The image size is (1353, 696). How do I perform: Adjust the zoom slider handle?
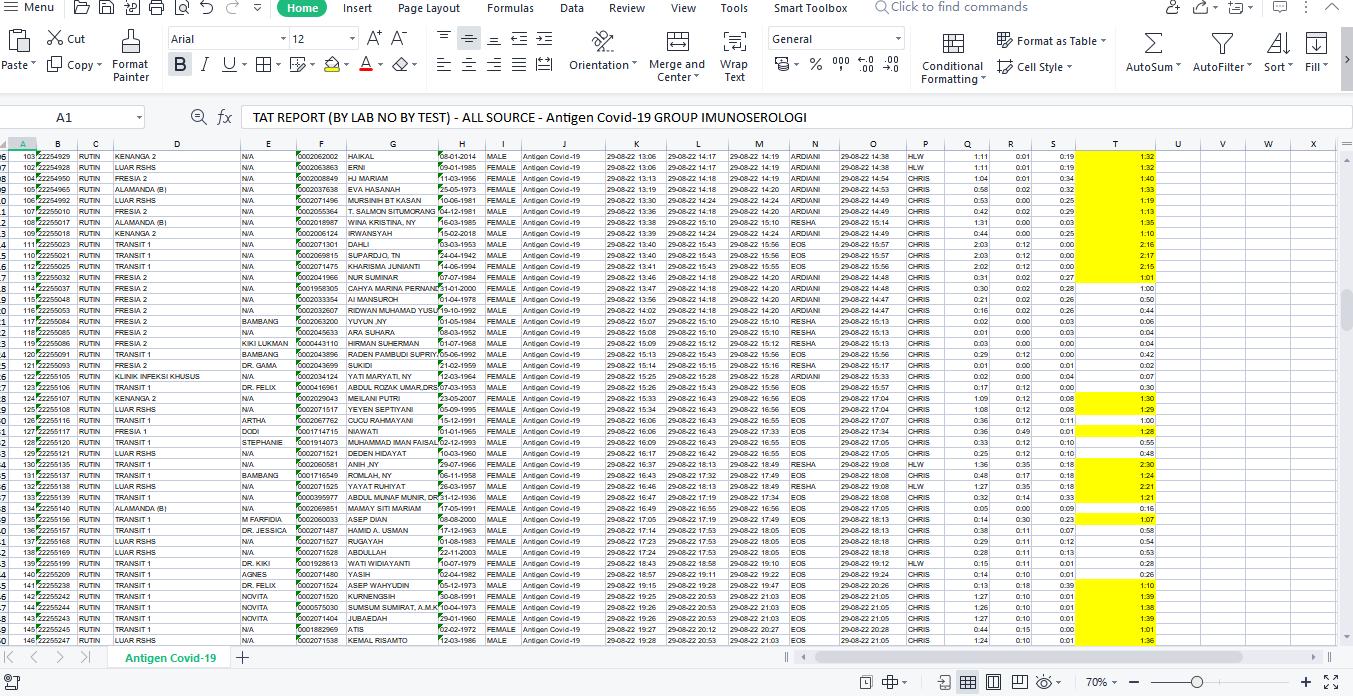[1197, 682]
